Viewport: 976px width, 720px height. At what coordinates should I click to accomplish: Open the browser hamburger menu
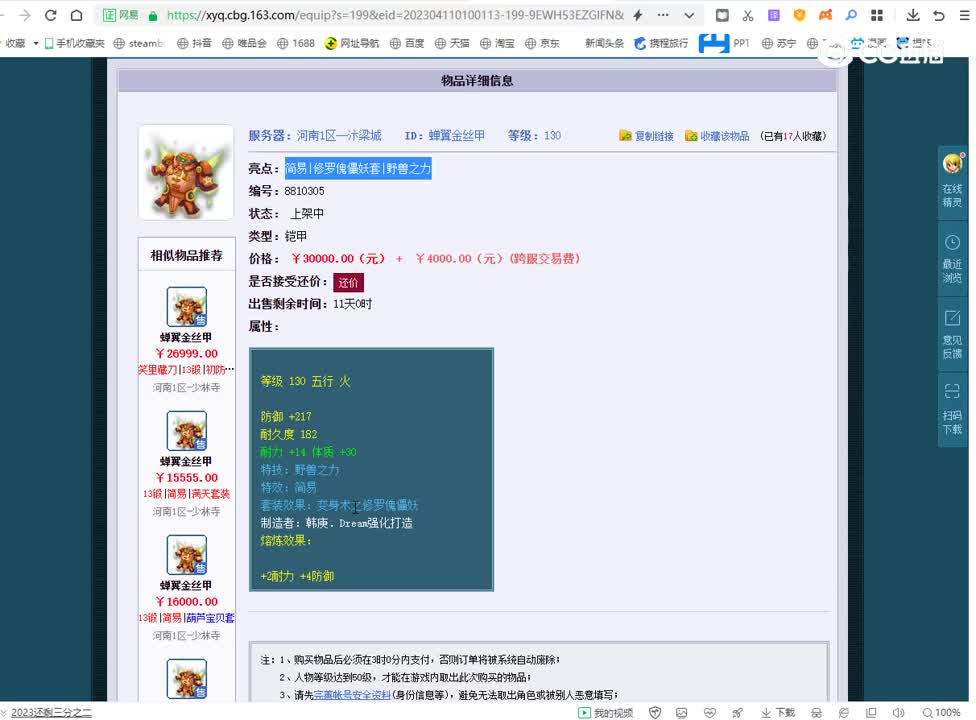pos(964,16)
